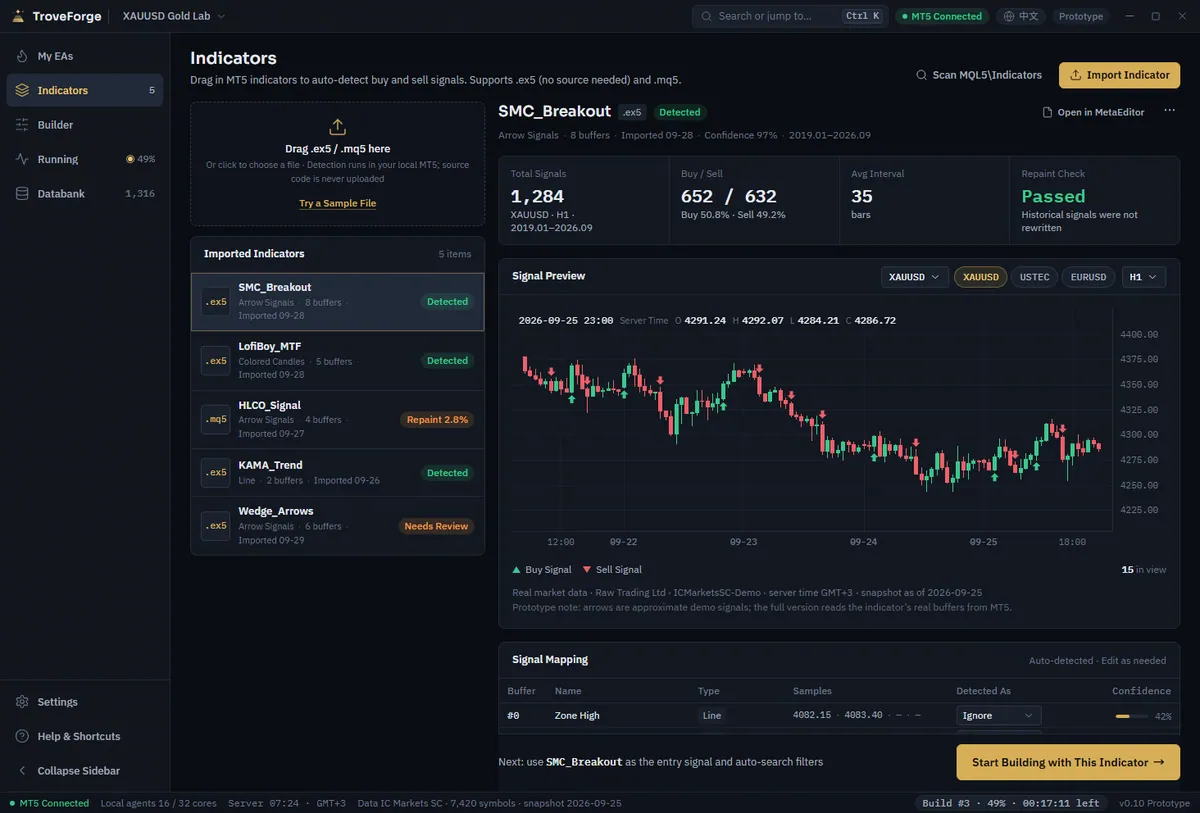Click the TroveForge logo icon
The image size is (1200, 813).
pos(19,16)
